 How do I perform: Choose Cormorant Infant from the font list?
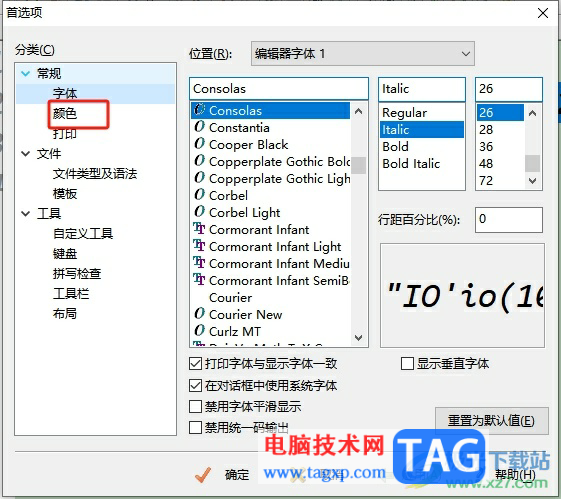click(x=259, y=230)
